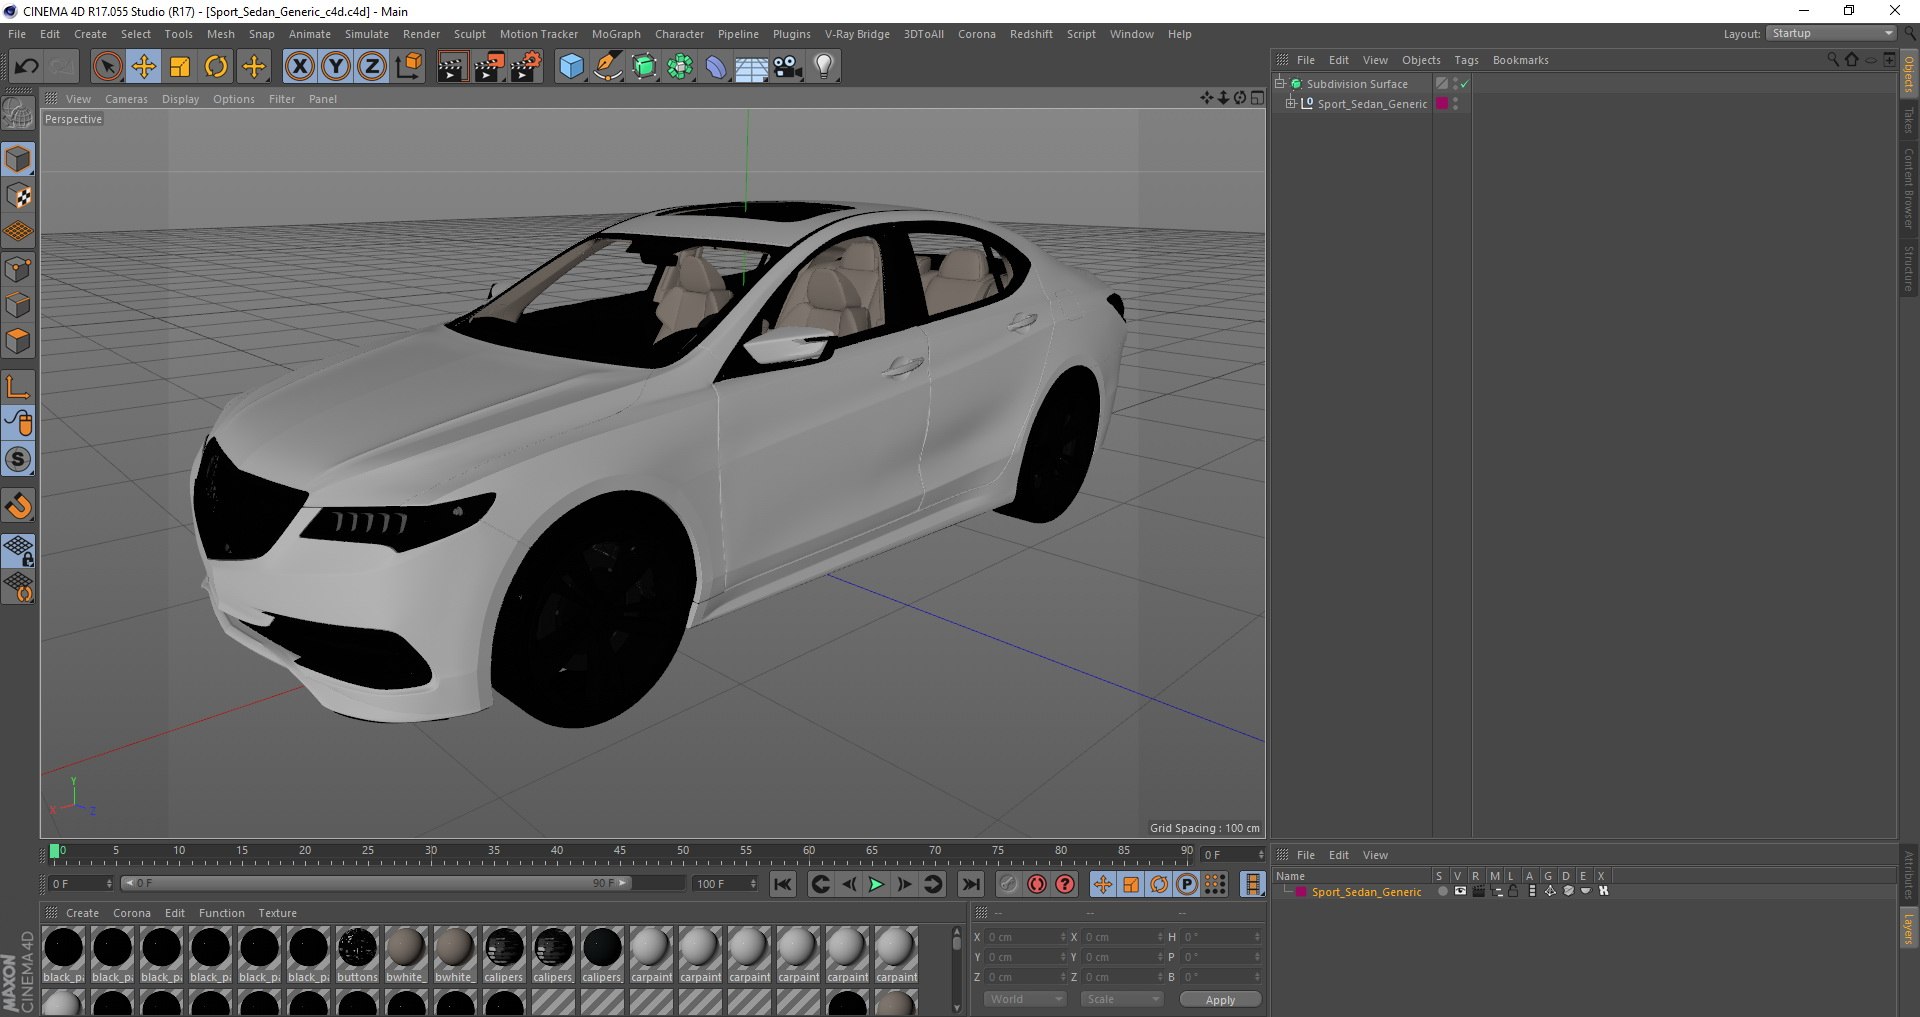Add a Light object
The width and height of the screenshot is (1920, 1017).
point(824,67)
